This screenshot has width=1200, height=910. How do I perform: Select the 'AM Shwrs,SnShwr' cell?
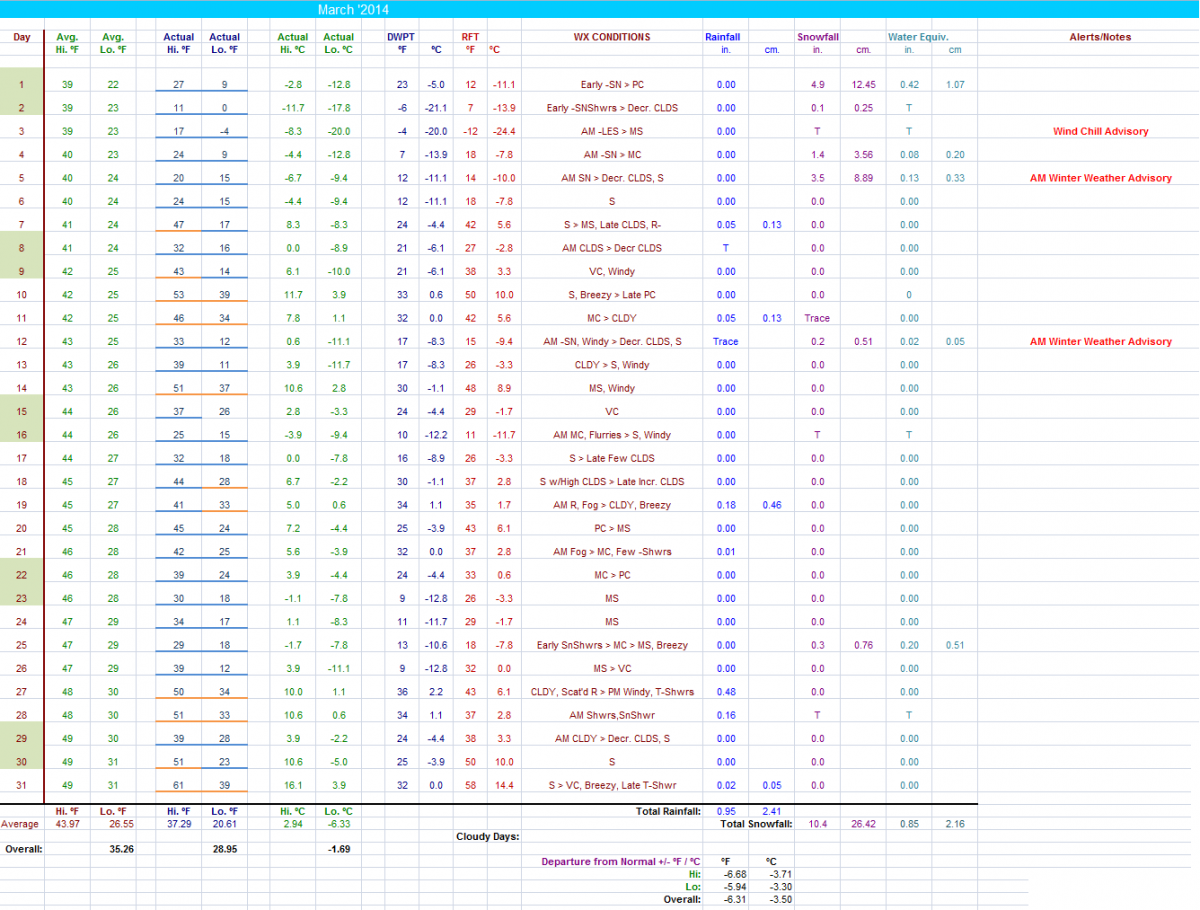(x=611, y=715)
